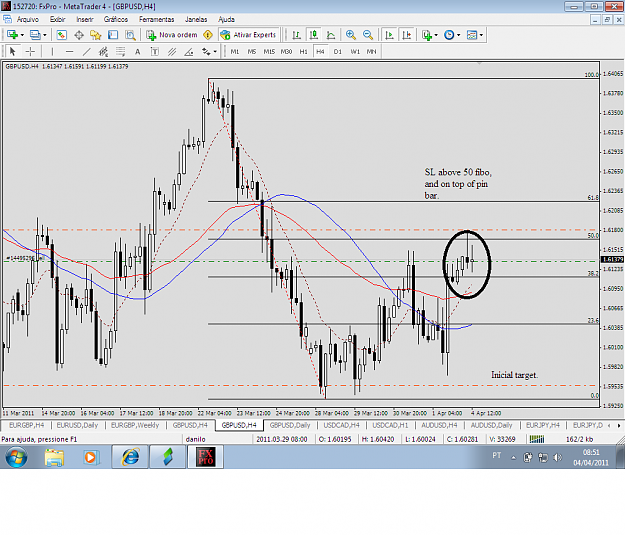Open the Gráficos menu
Screen dimensions: 625x535
coord(116,19)
